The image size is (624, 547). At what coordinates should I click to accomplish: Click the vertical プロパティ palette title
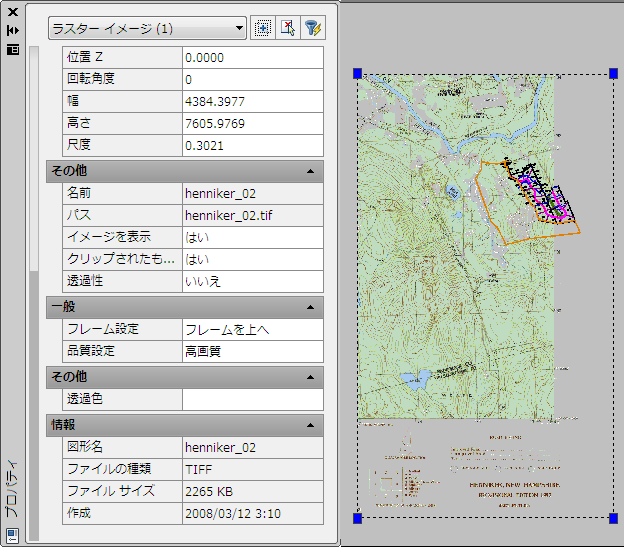(12, 489)
